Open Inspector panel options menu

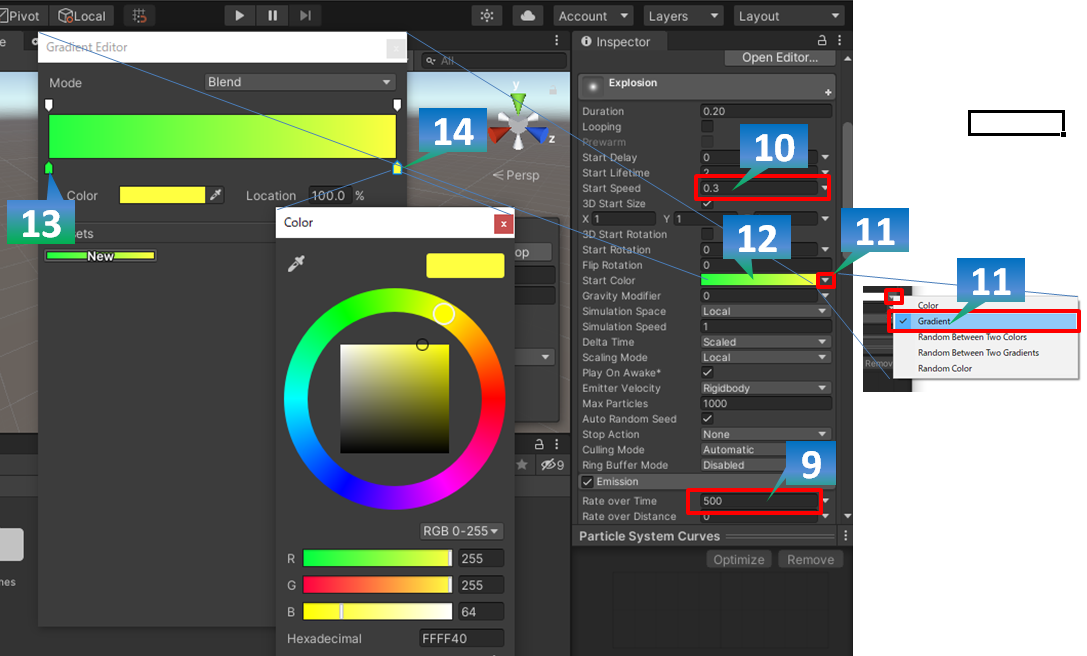[840, 40]
